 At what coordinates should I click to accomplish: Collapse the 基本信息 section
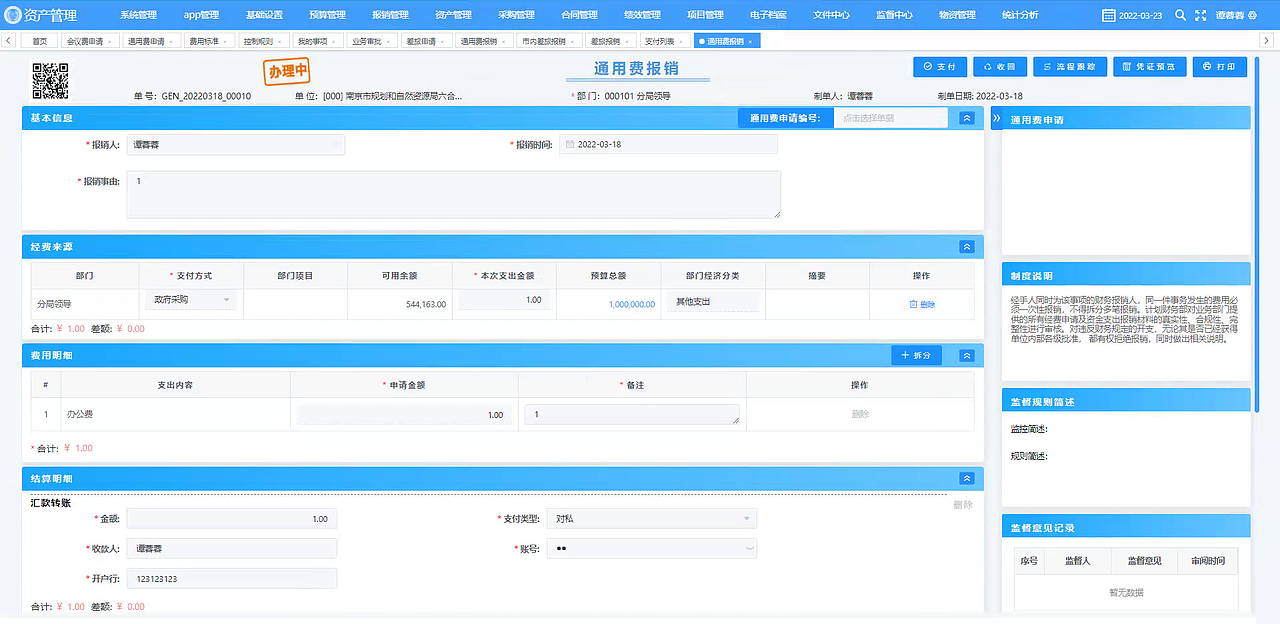(x=967, y=118)
